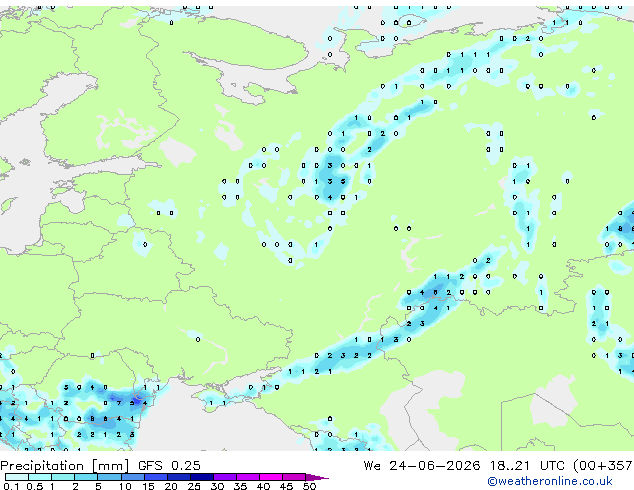Click the 'GFS 0.25' model label
The image size is (634, 490).
click(x=169, y=466)
